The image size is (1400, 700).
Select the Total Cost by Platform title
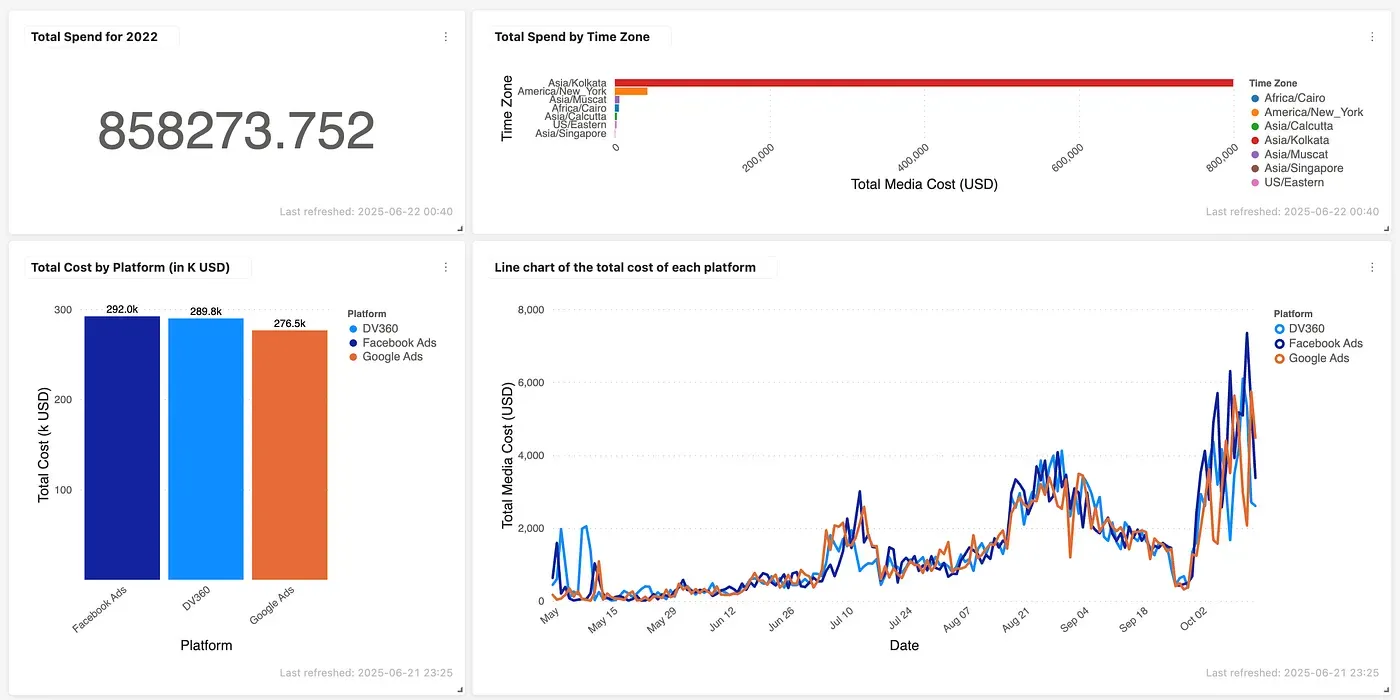[130, 267]
